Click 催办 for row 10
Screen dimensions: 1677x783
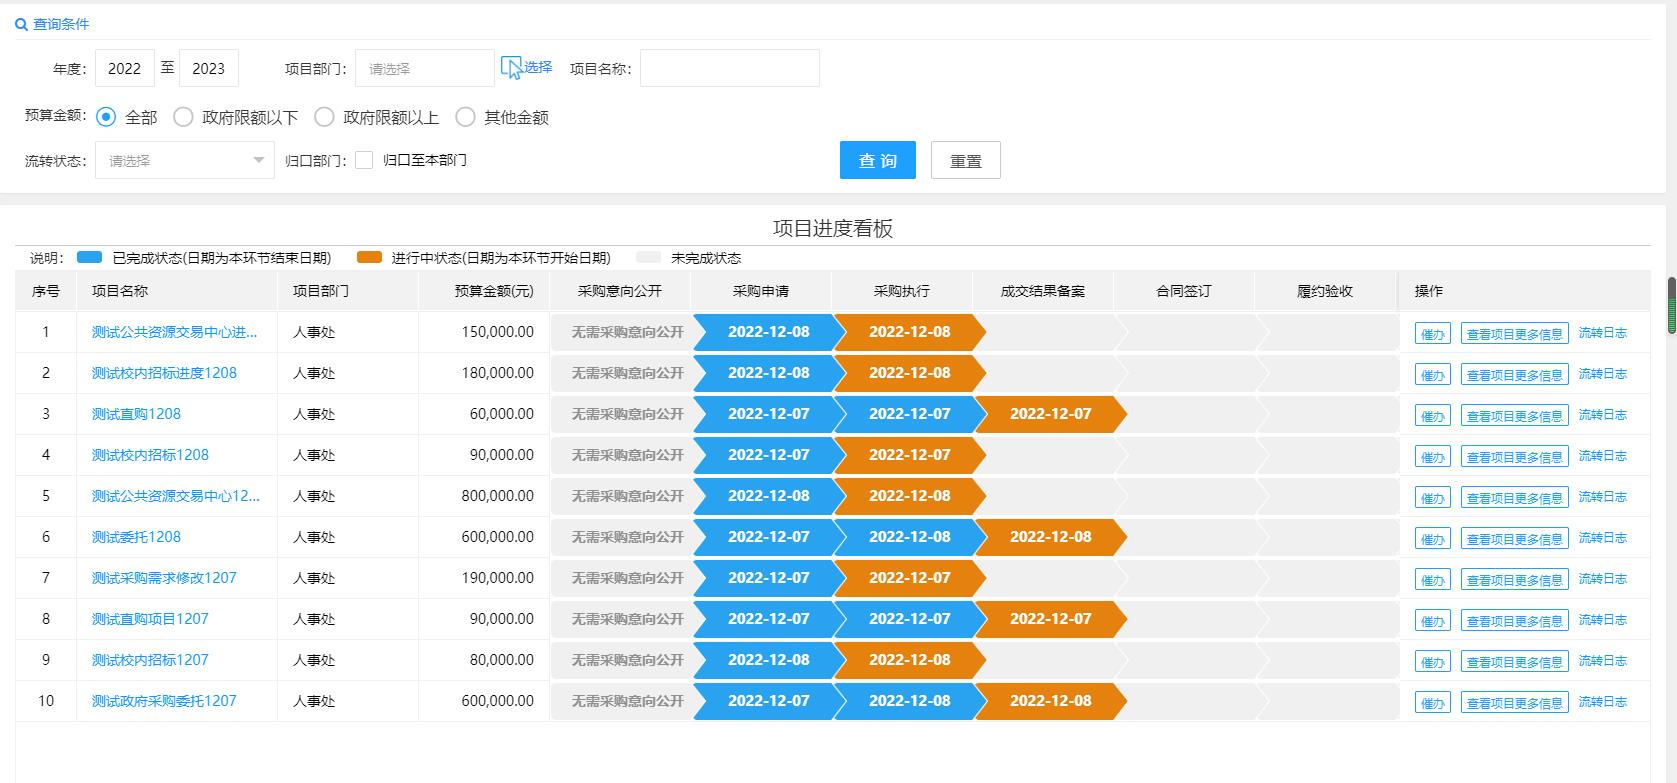click(x=1433, y=703)
